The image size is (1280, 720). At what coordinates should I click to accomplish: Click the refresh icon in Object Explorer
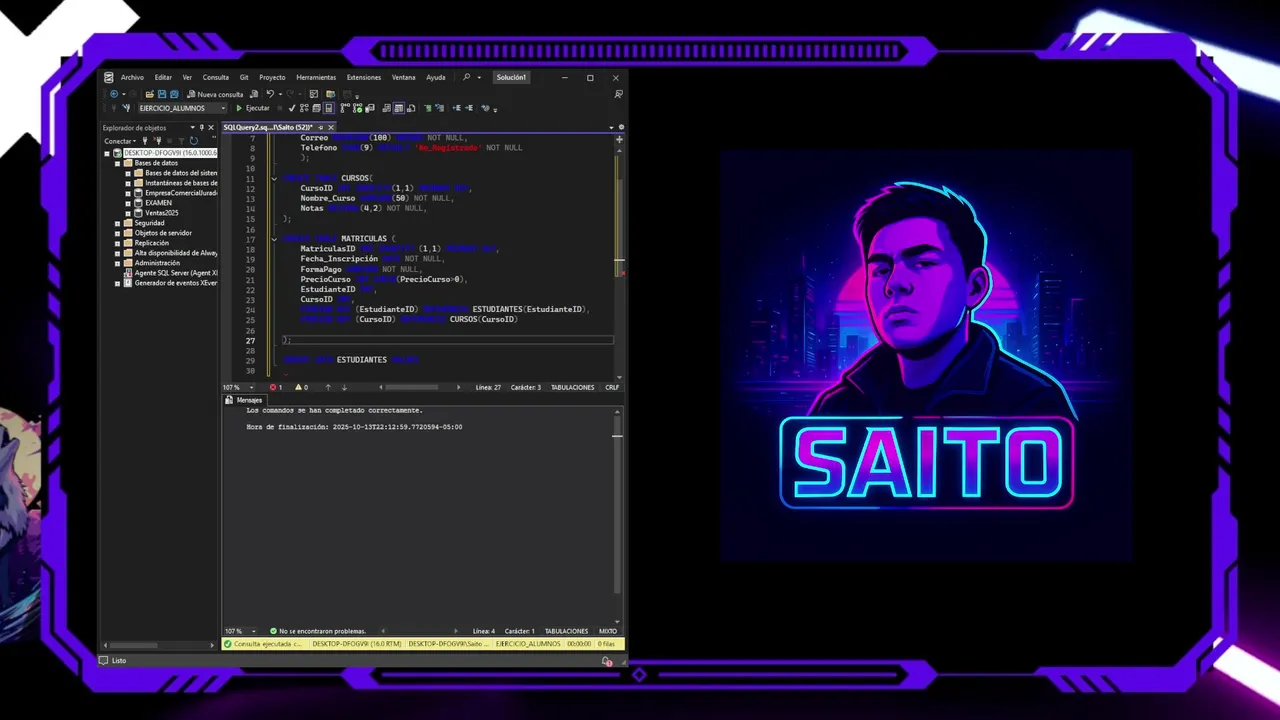click(x=194, y=141)
